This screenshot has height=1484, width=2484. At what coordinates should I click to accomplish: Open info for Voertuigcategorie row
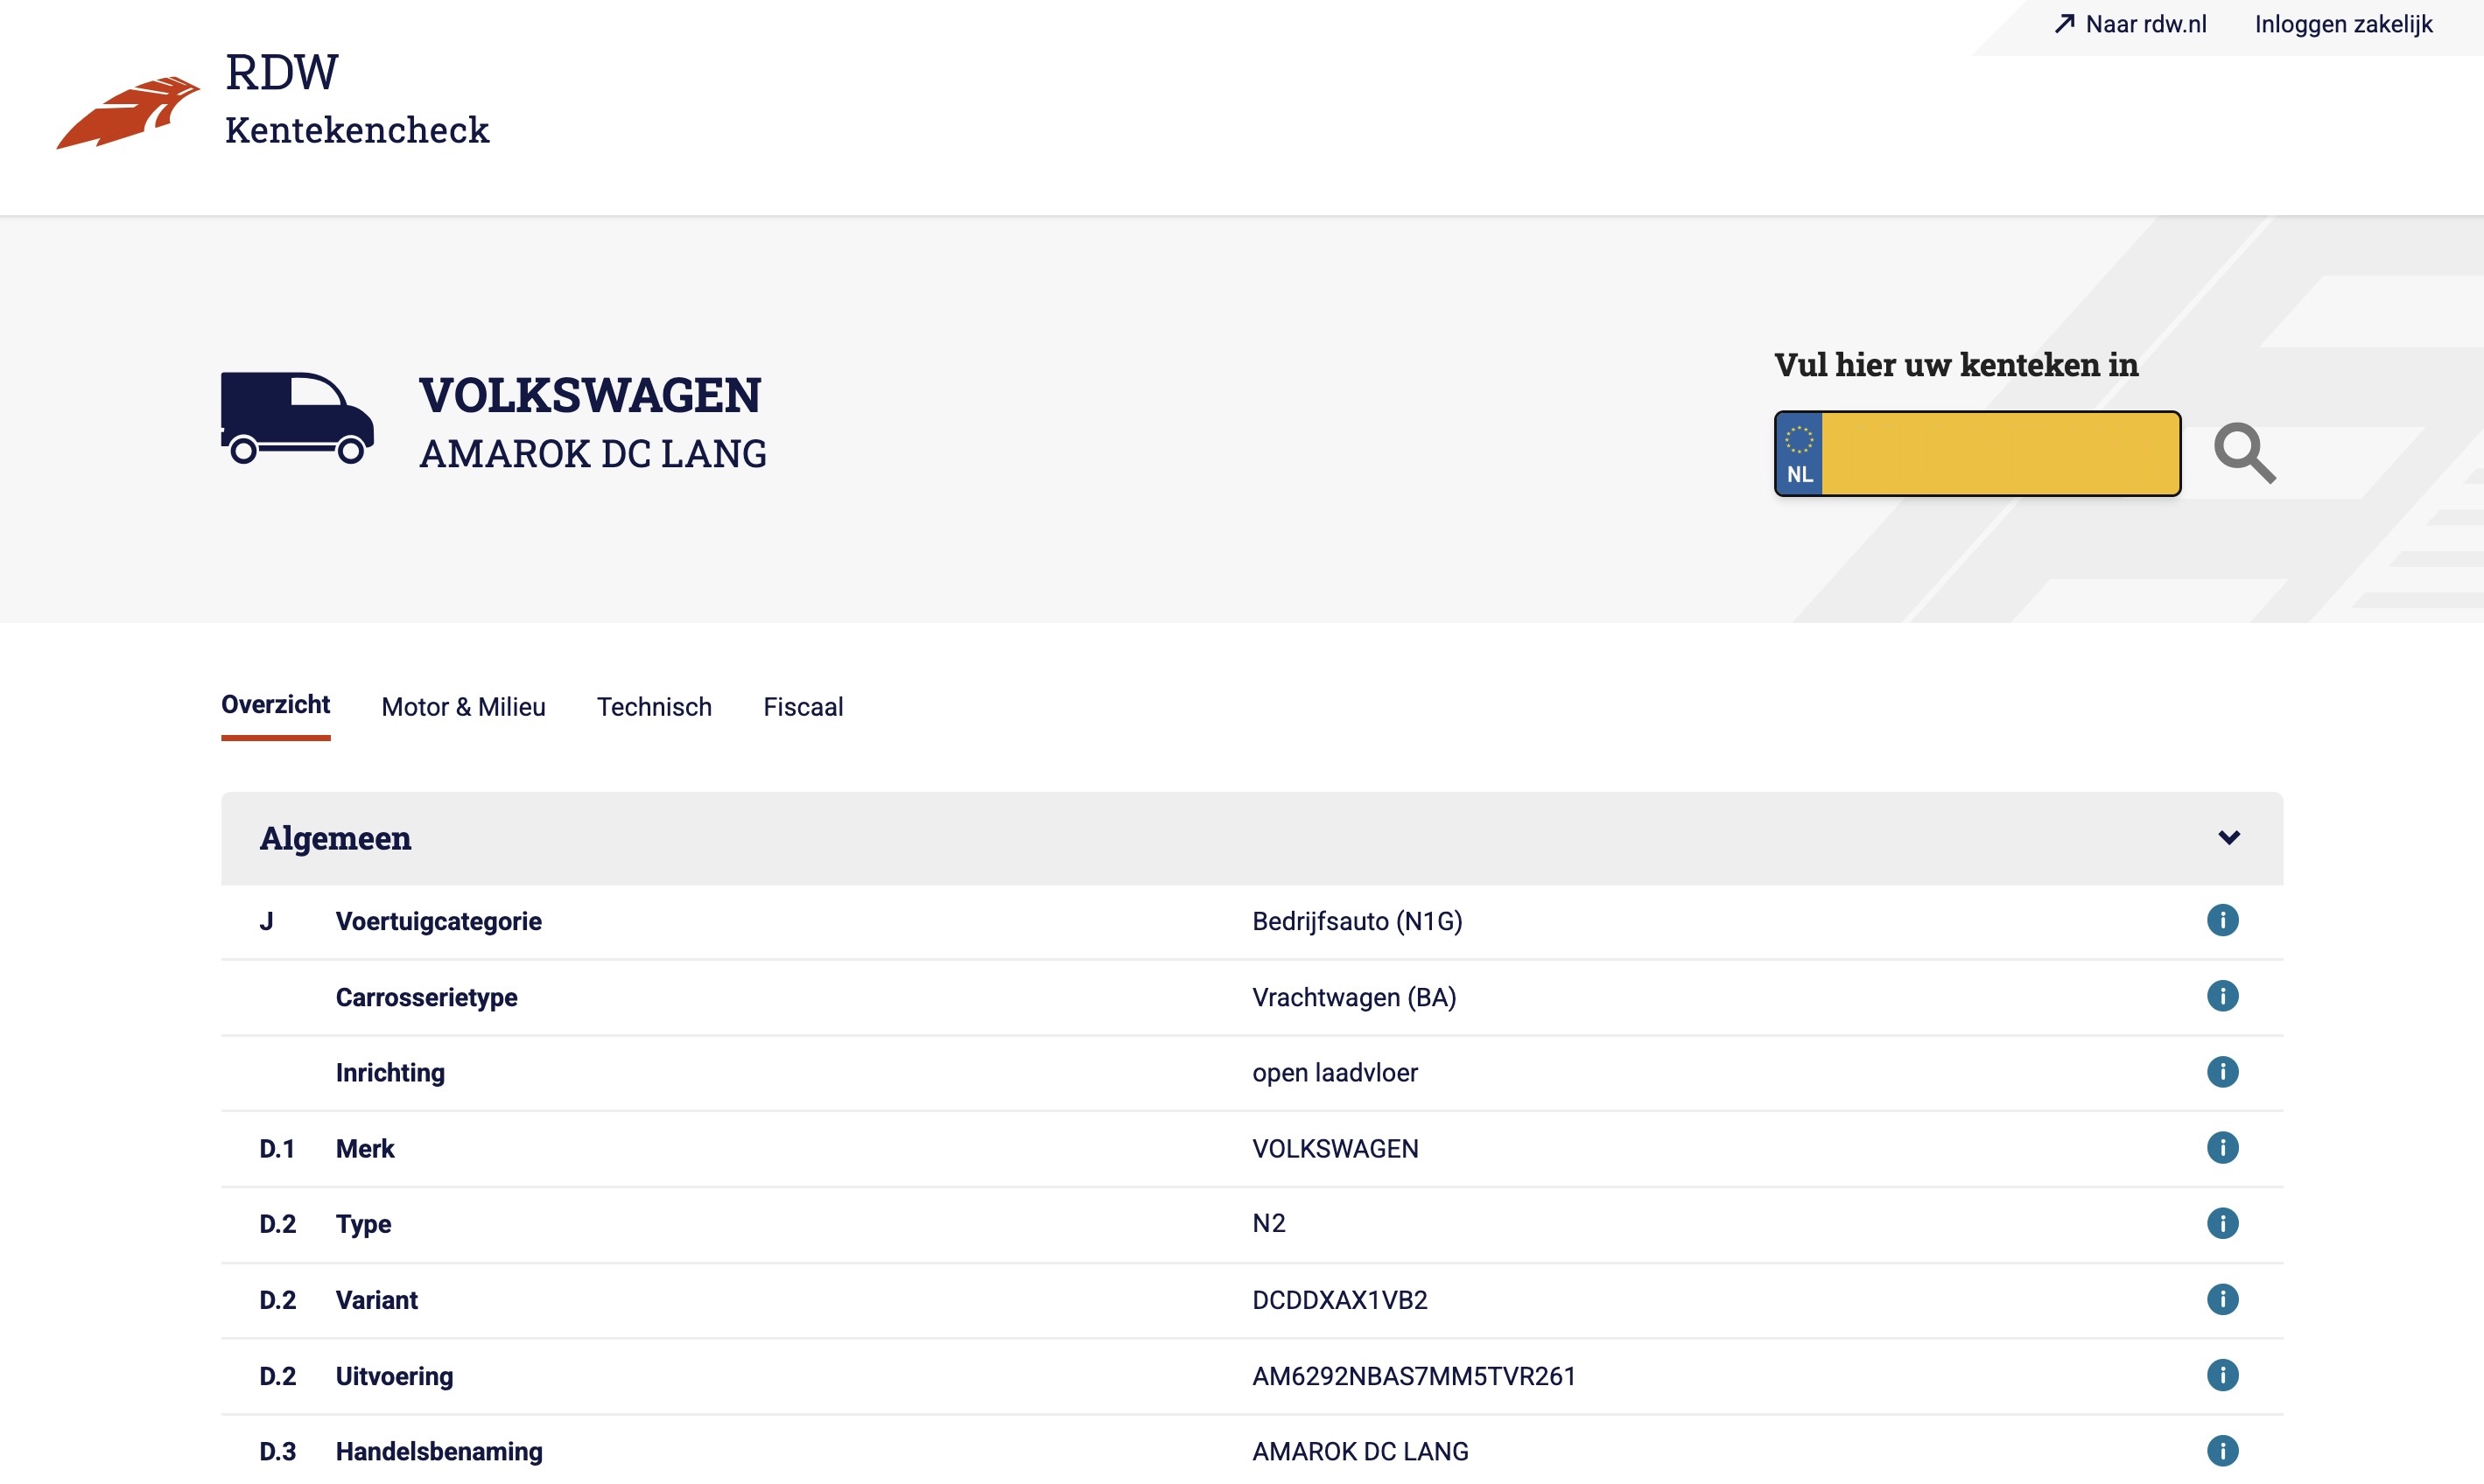tap(2222, 920)
